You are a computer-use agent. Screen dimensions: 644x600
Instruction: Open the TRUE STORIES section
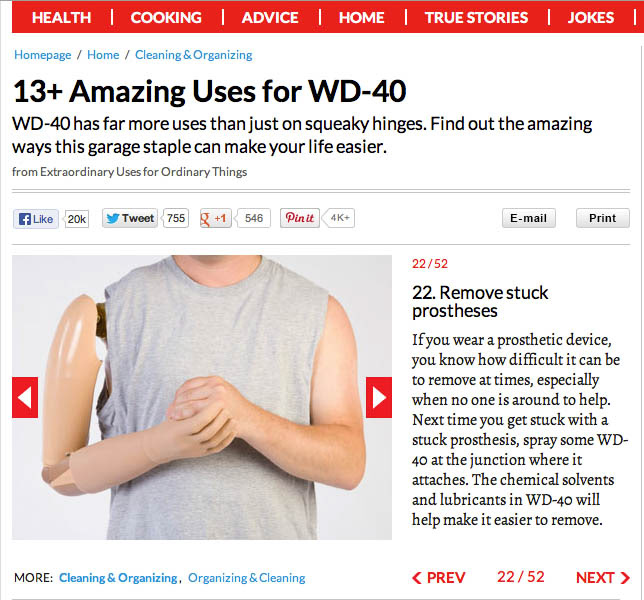(476, 18)
